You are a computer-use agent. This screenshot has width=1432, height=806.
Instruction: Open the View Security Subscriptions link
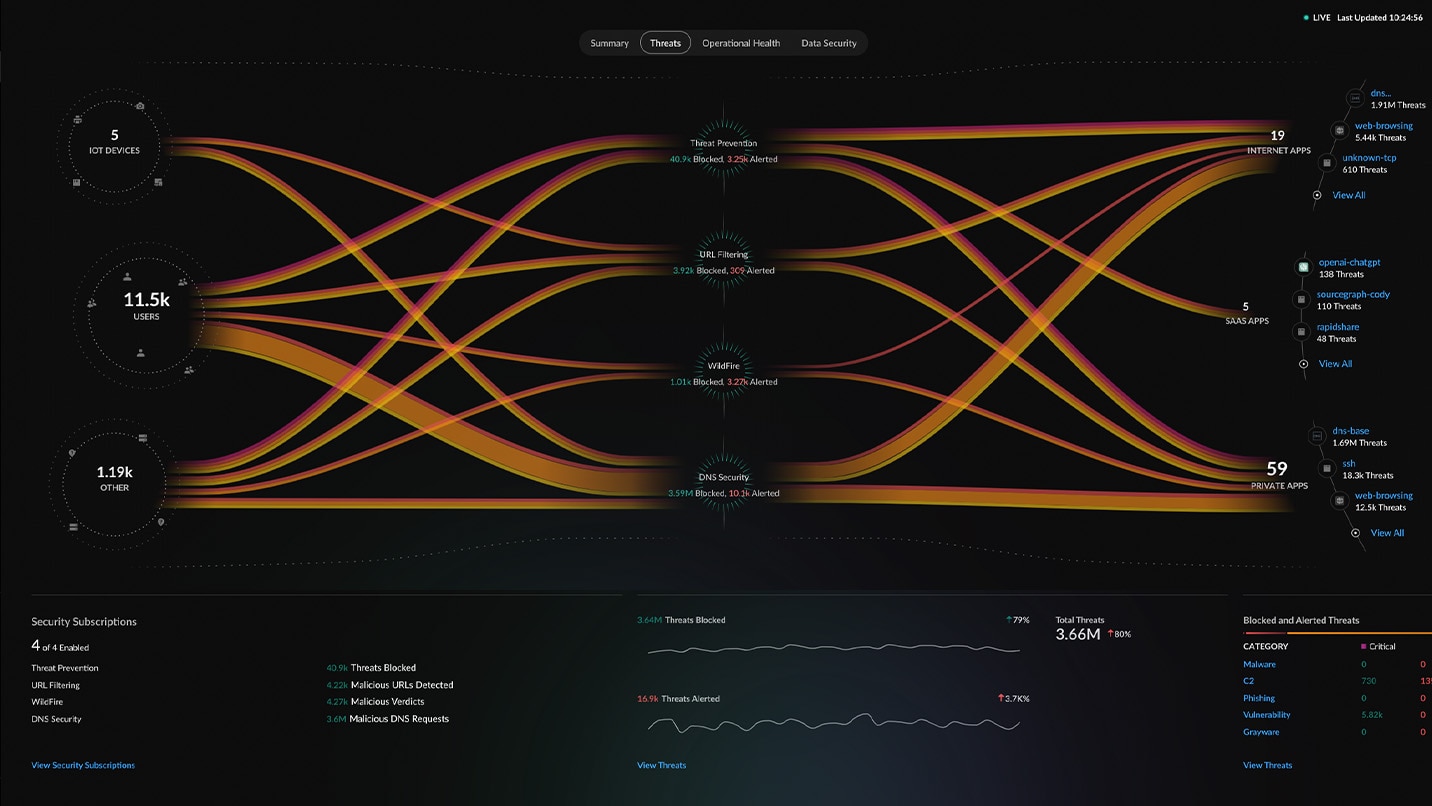[x=83, y=765]
